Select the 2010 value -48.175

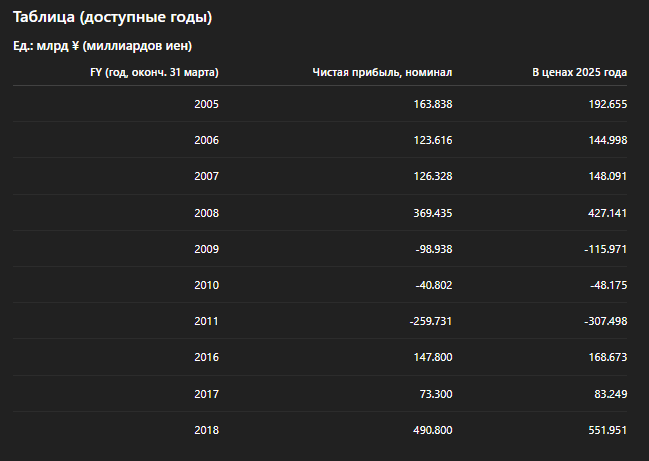(608, 285)
